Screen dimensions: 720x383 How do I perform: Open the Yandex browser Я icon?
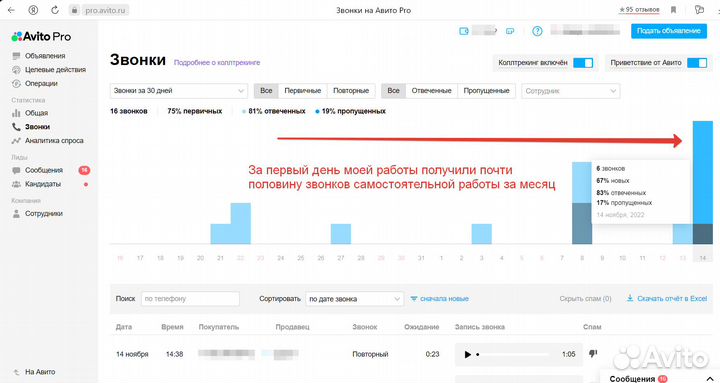pos(33,10)
